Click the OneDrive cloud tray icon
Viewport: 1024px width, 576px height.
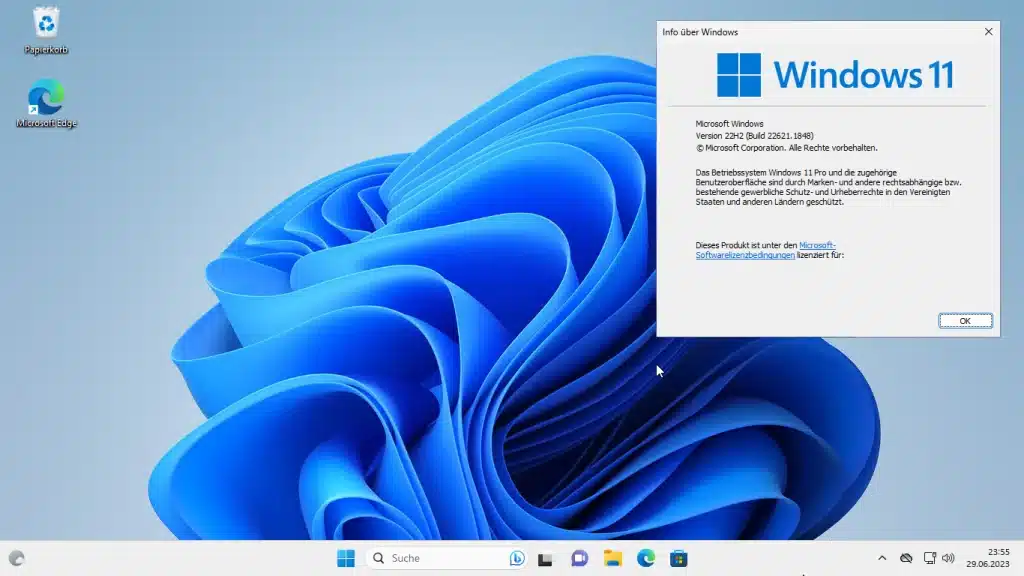pyautogui.click(x=906, y=558)
